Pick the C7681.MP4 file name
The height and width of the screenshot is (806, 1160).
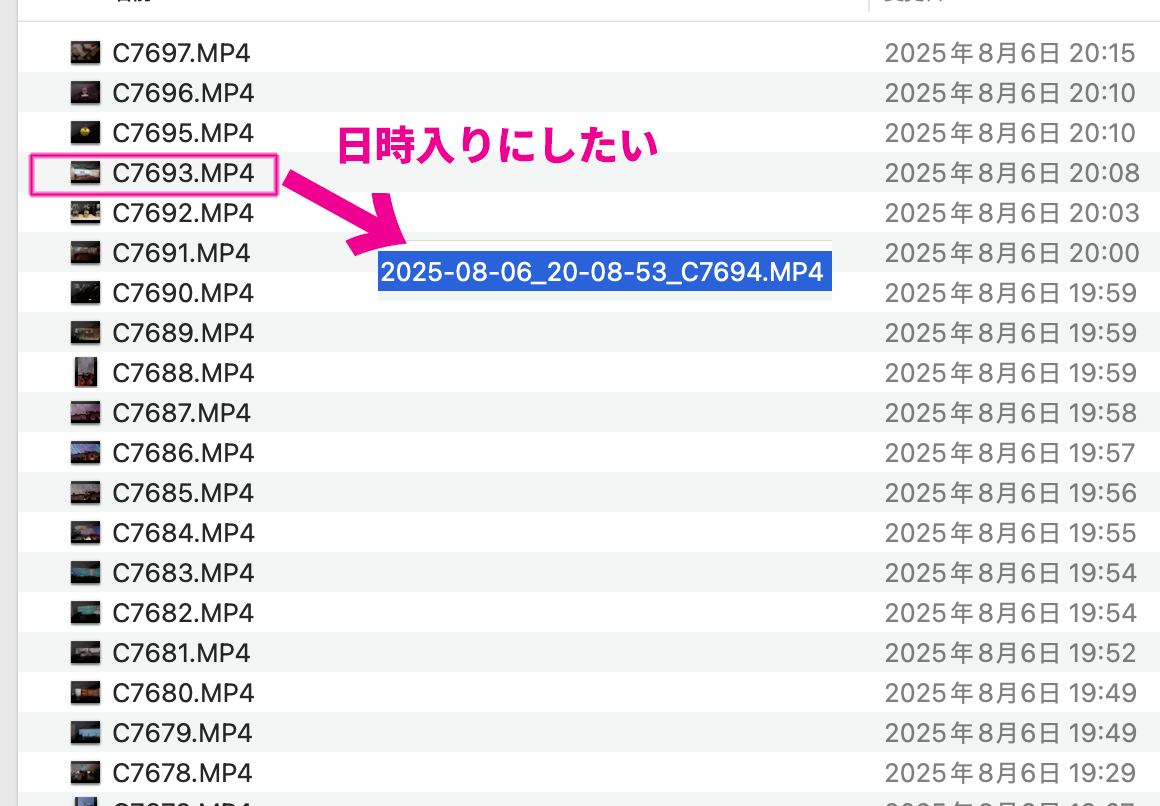tap(181, 653)
